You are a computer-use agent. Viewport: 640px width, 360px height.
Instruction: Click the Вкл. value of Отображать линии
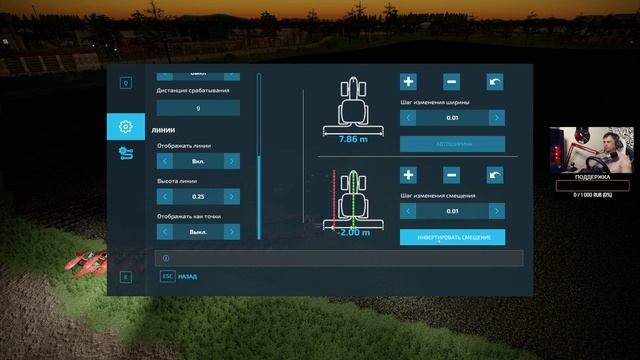pyautogui.click(x=198, y=161)
